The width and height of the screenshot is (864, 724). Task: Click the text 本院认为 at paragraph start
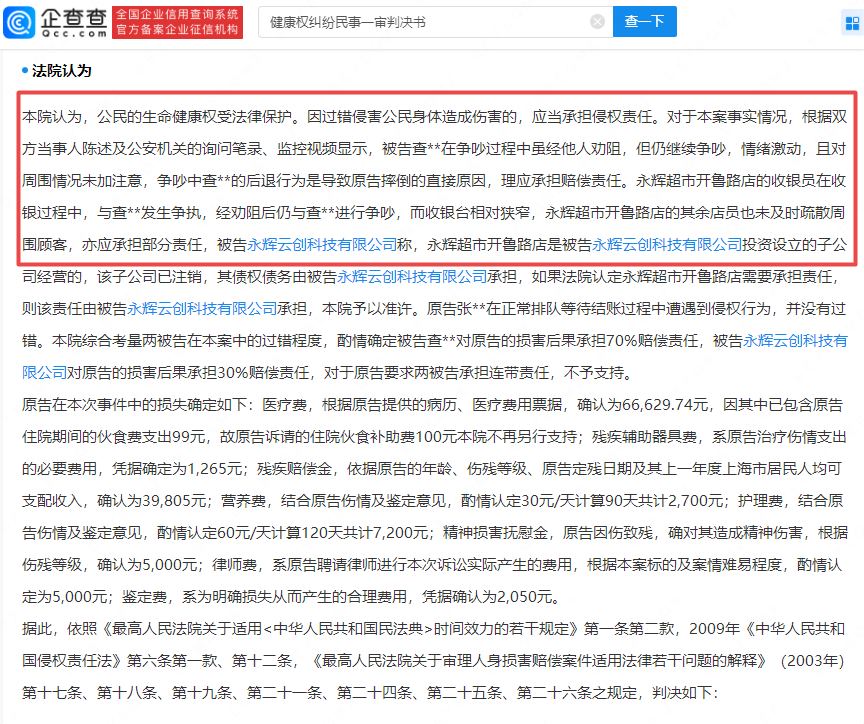[52, 117]
